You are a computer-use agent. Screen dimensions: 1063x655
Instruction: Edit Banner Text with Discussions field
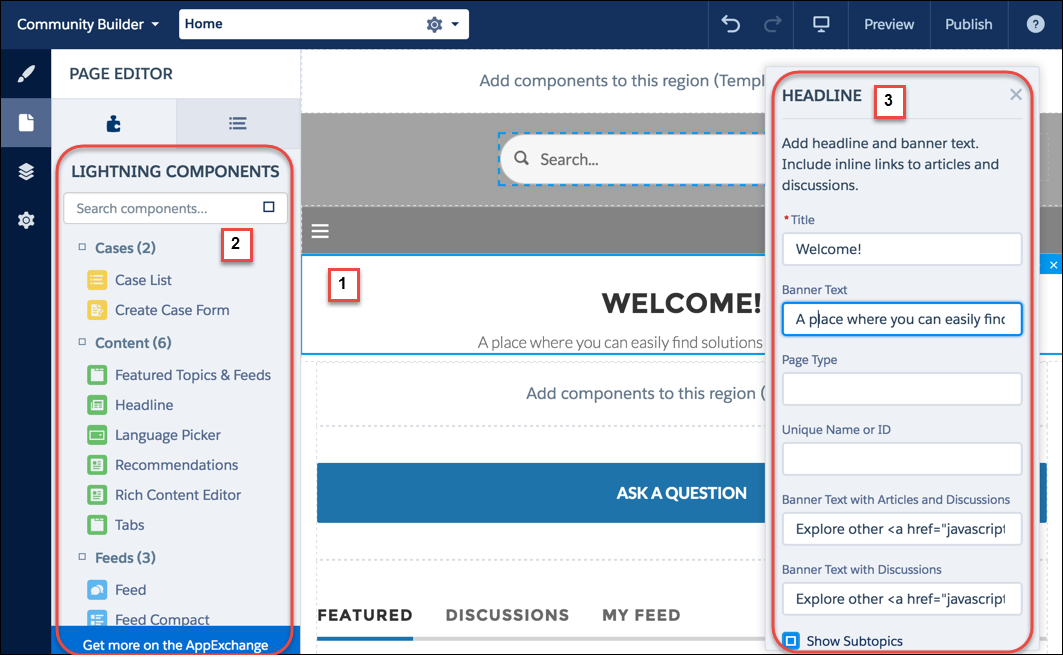[x=902, y=599]
